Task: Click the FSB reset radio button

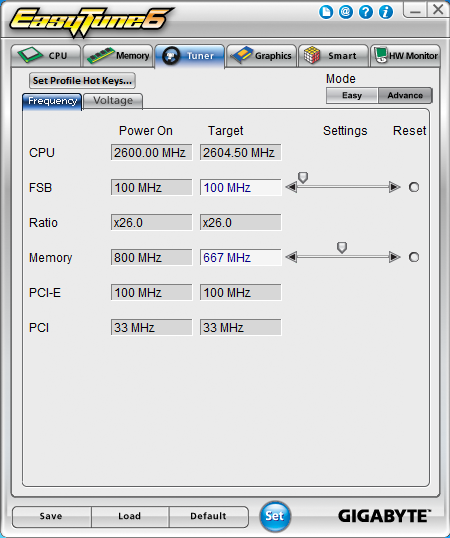Action: [414, 187]
